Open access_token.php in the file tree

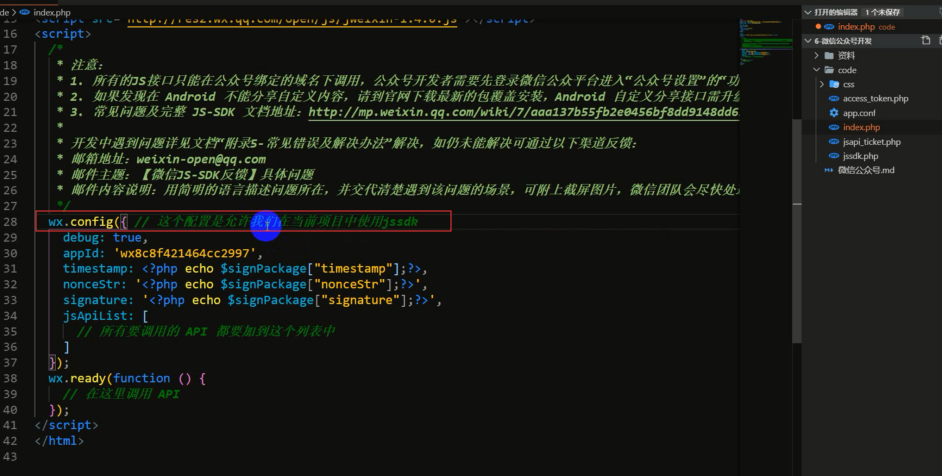875,99
